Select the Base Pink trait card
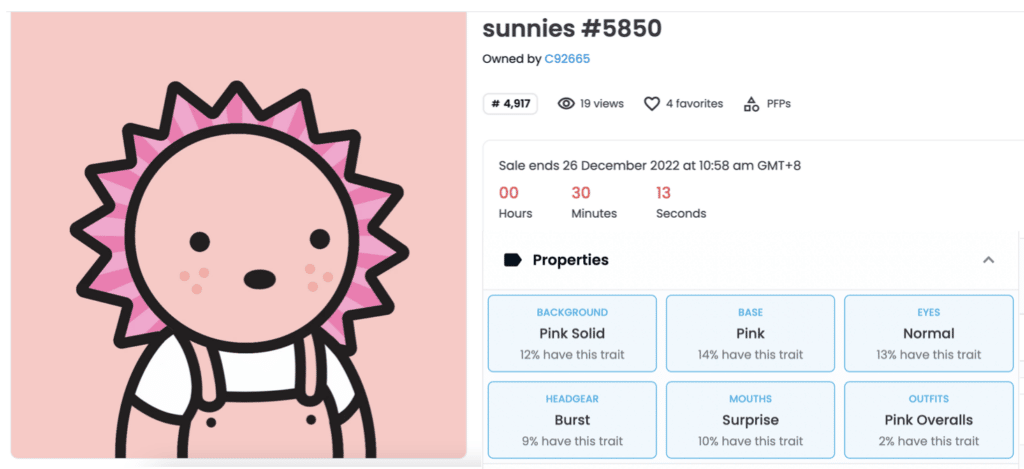Viewport: 1024px width, 469px height. coord(750,333)
